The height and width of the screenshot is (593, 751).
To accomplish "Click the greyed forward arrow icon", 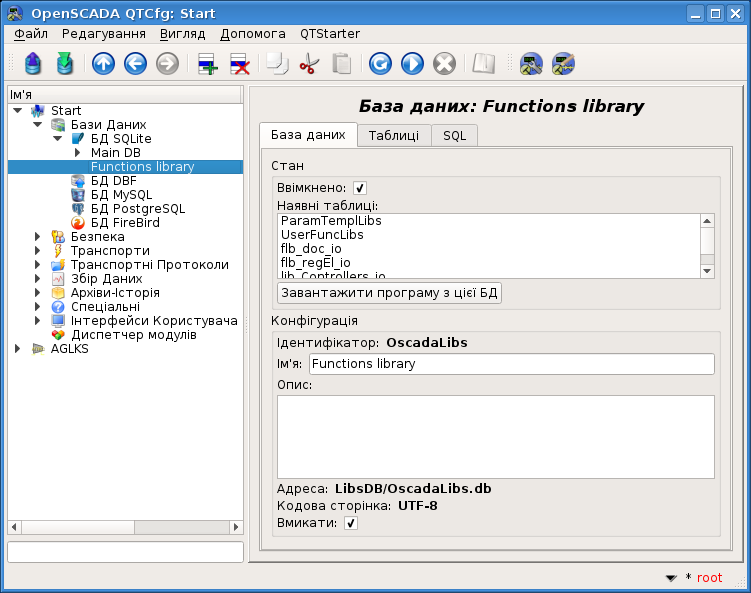I will pyautogui.click(x=167, y=64).
